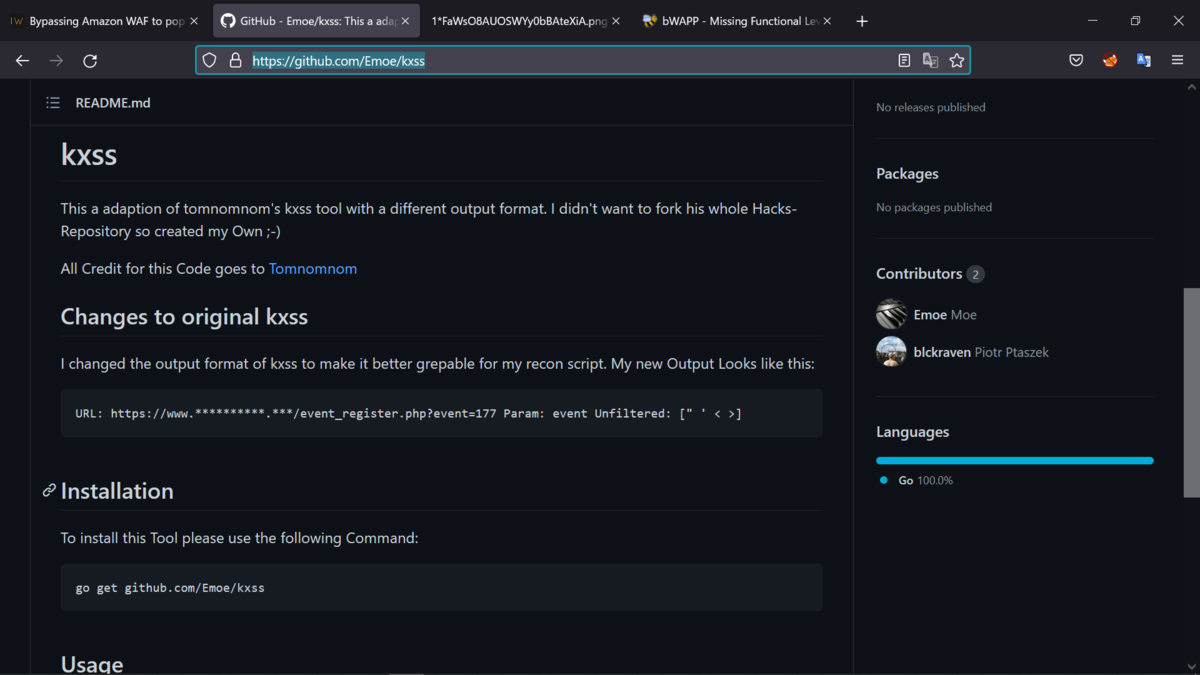Open the Firefox hamburger application menu
1200x675 pixels.
(x=1178, y=61)
